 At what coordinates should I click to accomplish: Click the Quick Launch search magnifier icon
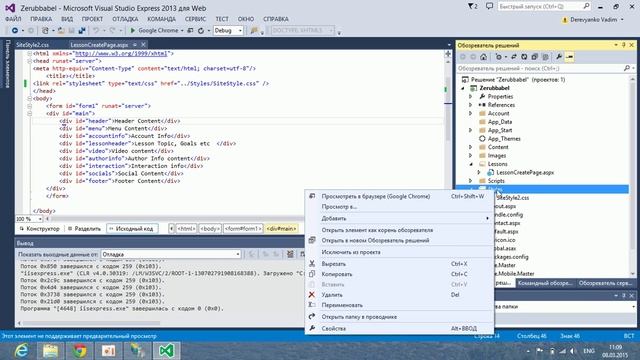coord(586,6)
